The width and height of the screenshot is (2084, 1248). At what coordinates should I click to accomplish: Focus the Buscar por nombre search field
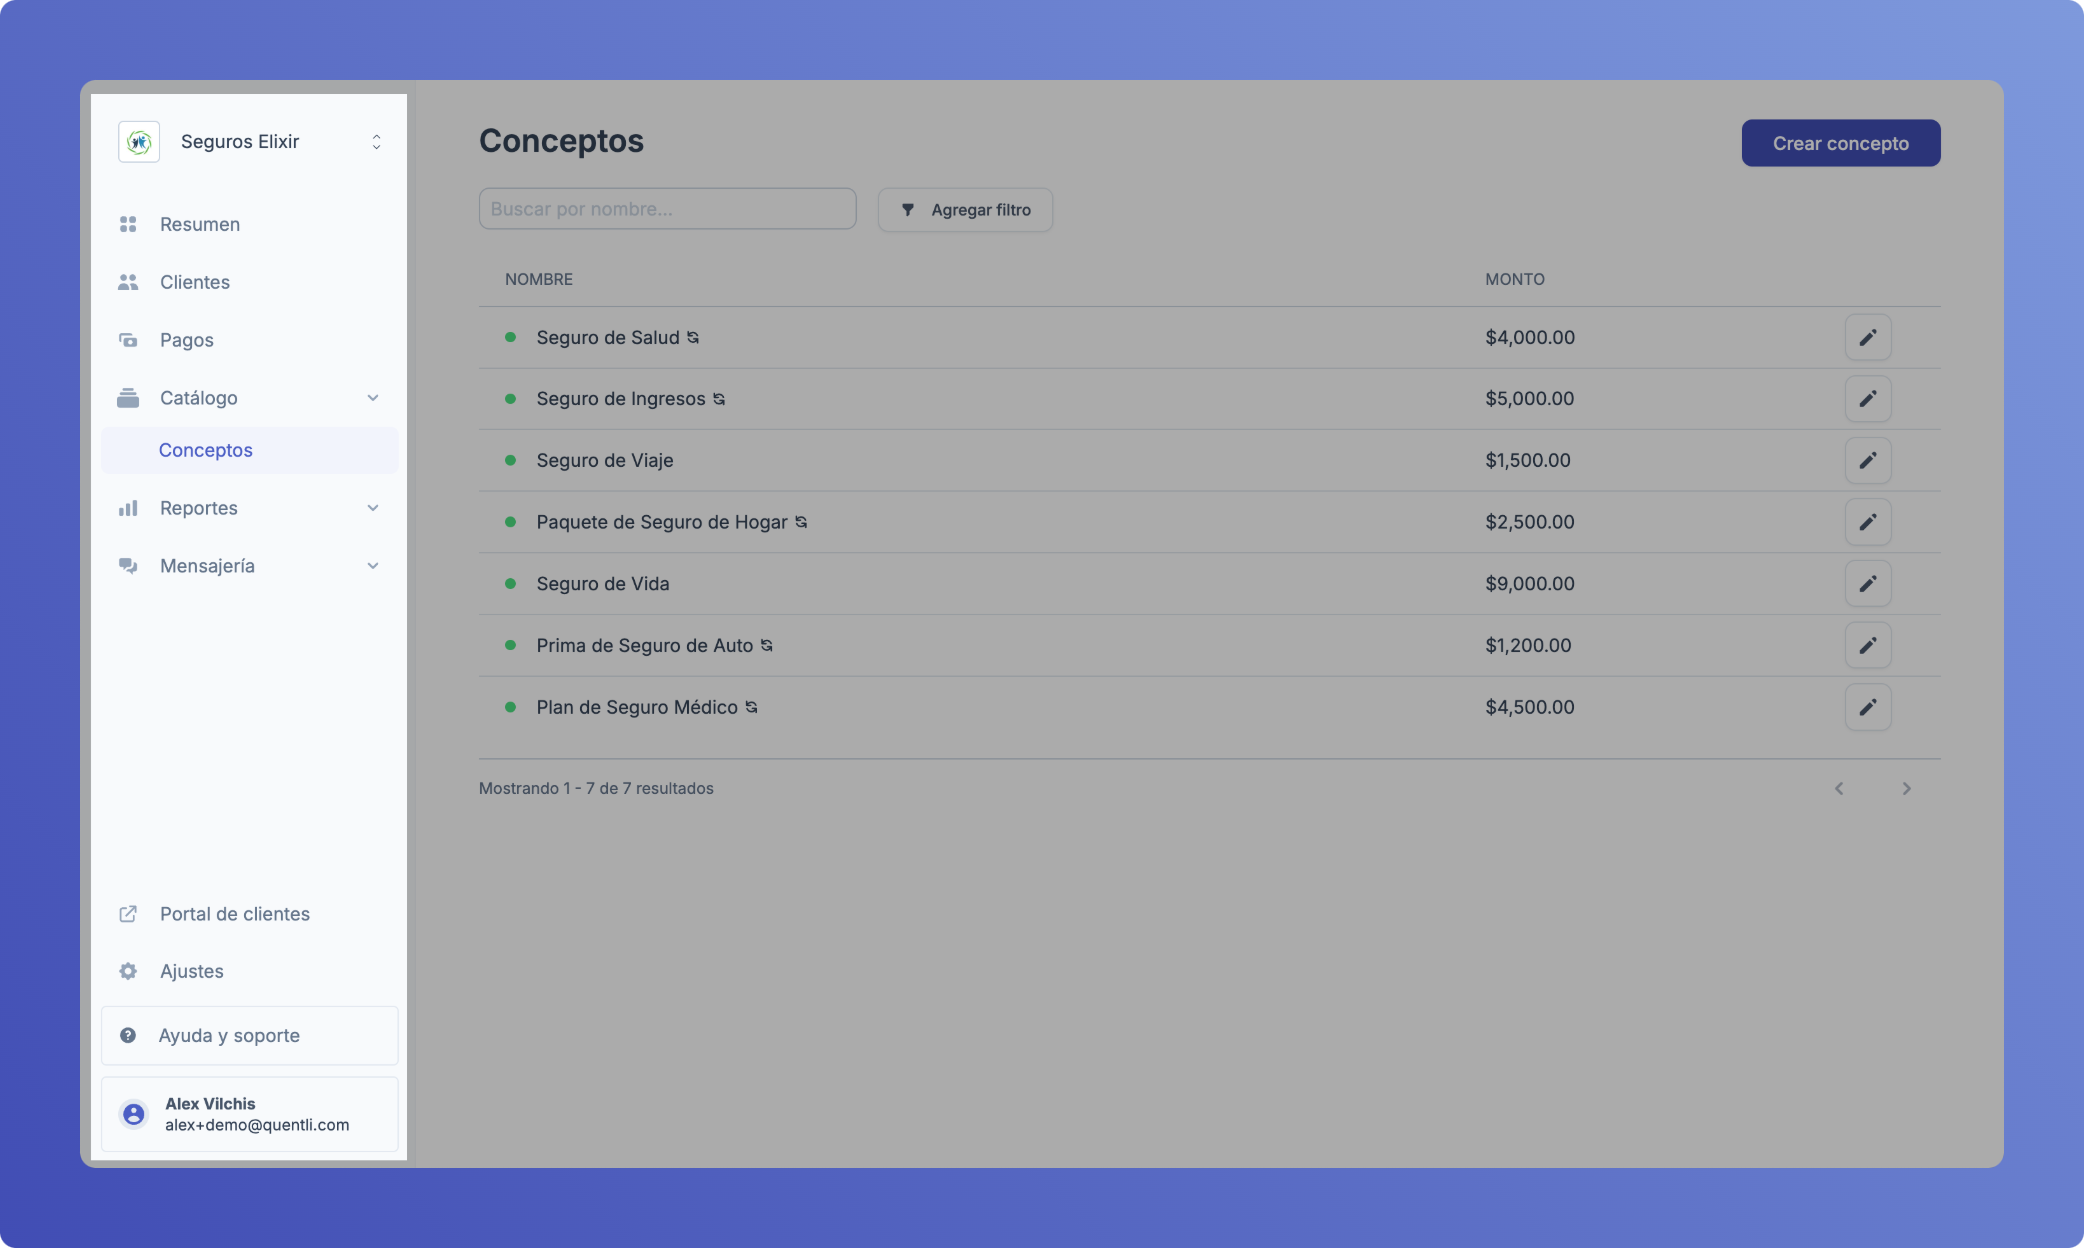click(x=667, y=209)
